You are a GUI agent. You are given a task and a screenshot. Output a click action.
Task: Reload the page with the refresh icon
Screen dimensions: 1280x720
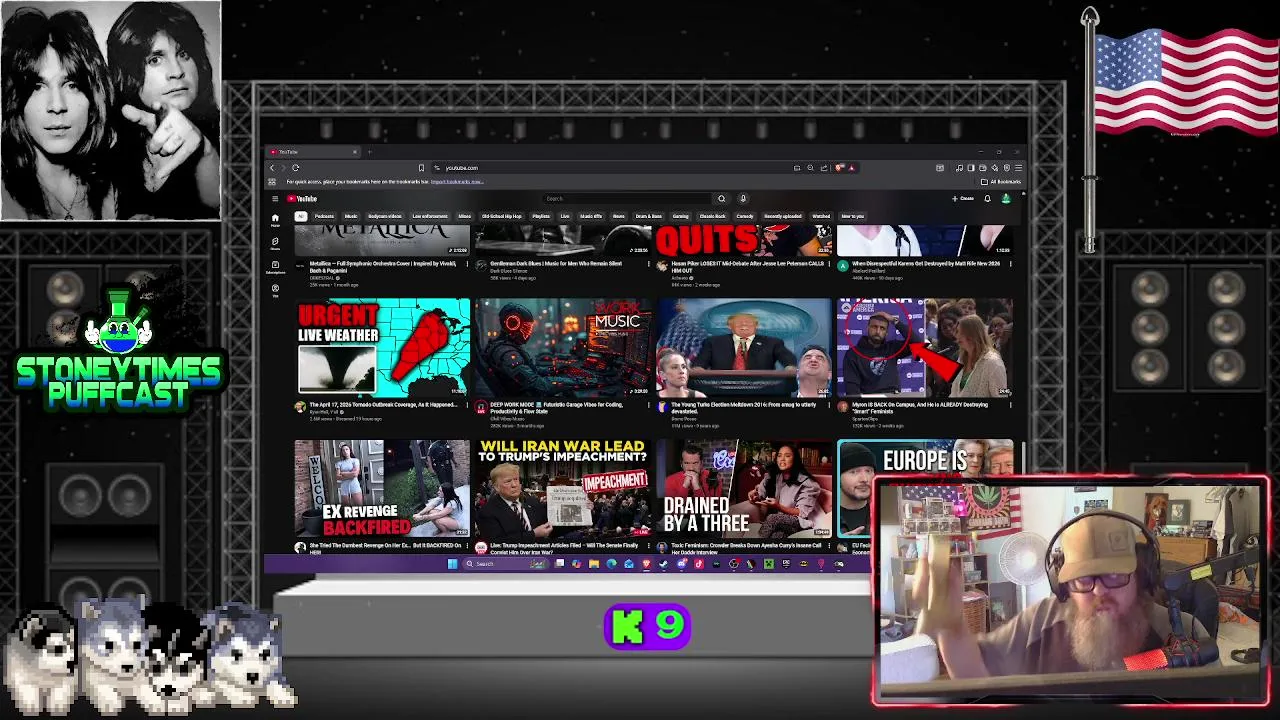295,167
